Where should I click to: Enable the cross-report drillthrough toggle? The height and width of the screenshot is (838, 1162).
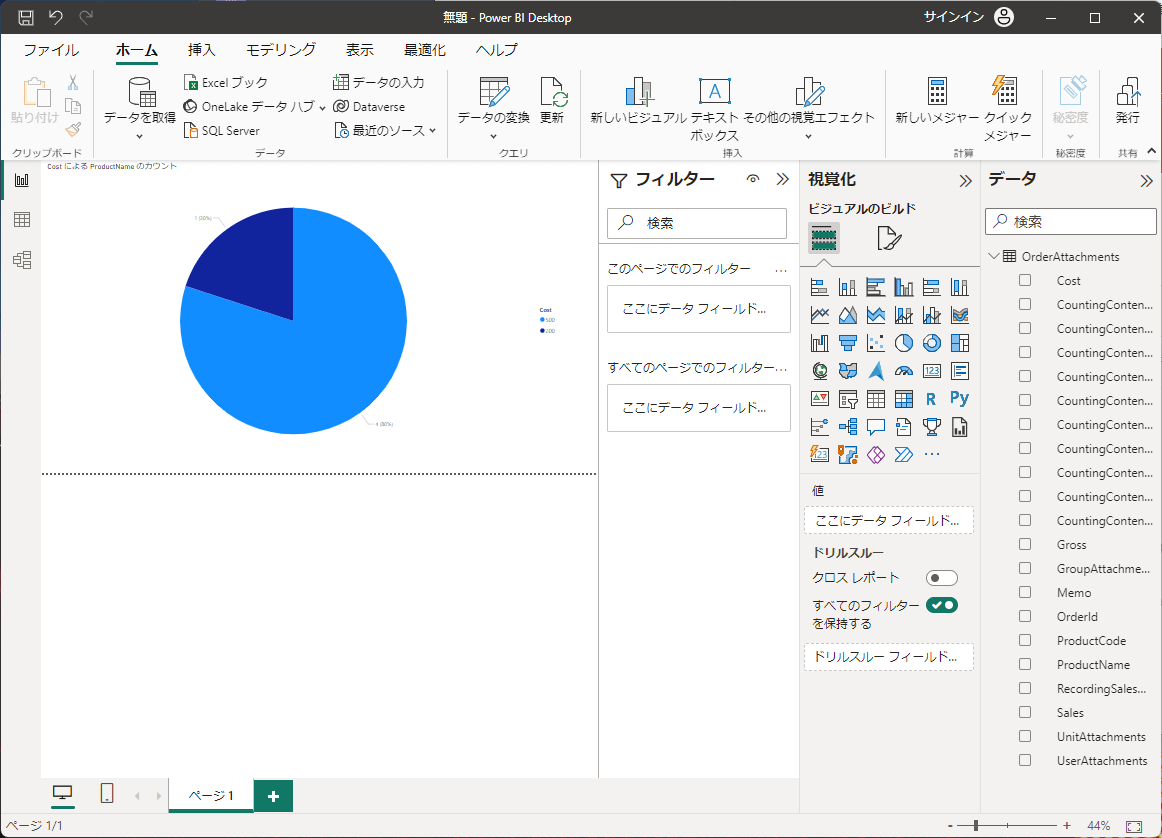[x=941, y=578]
